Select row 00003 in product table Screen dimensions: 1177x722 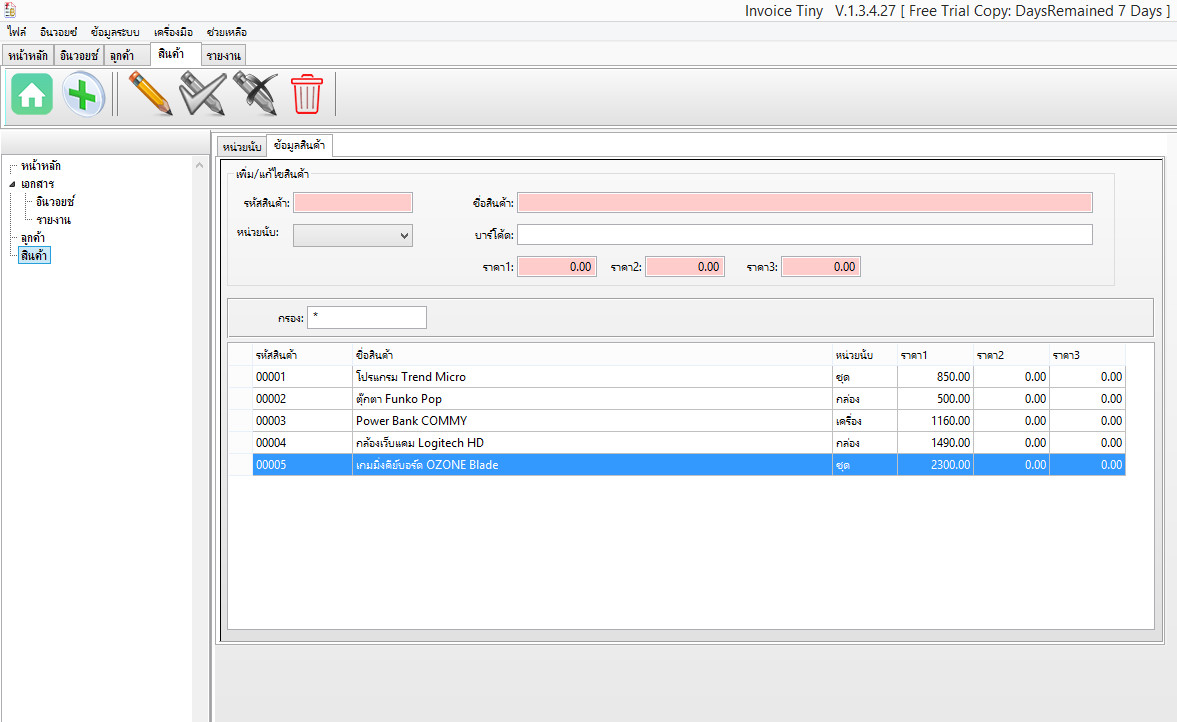coord(677,420)
